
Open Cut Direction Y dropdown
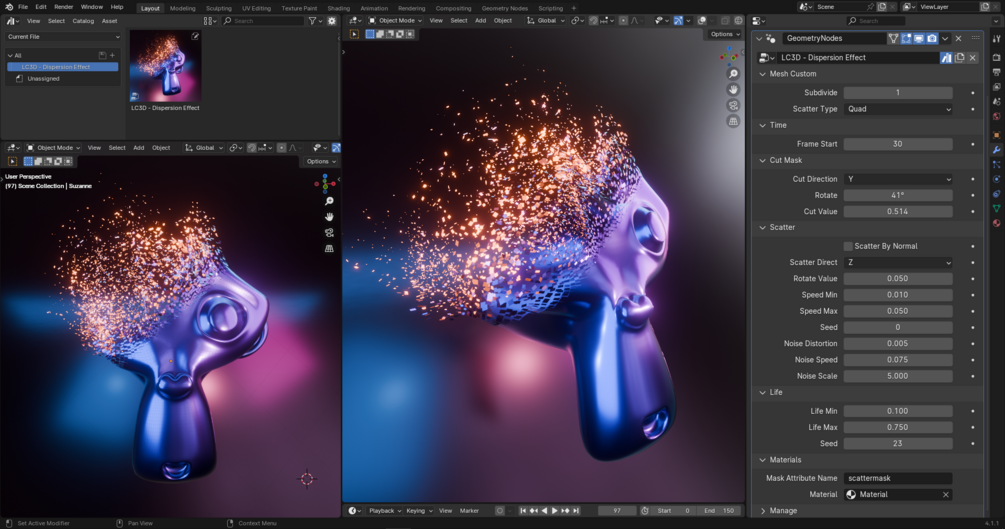coord(898,179)
